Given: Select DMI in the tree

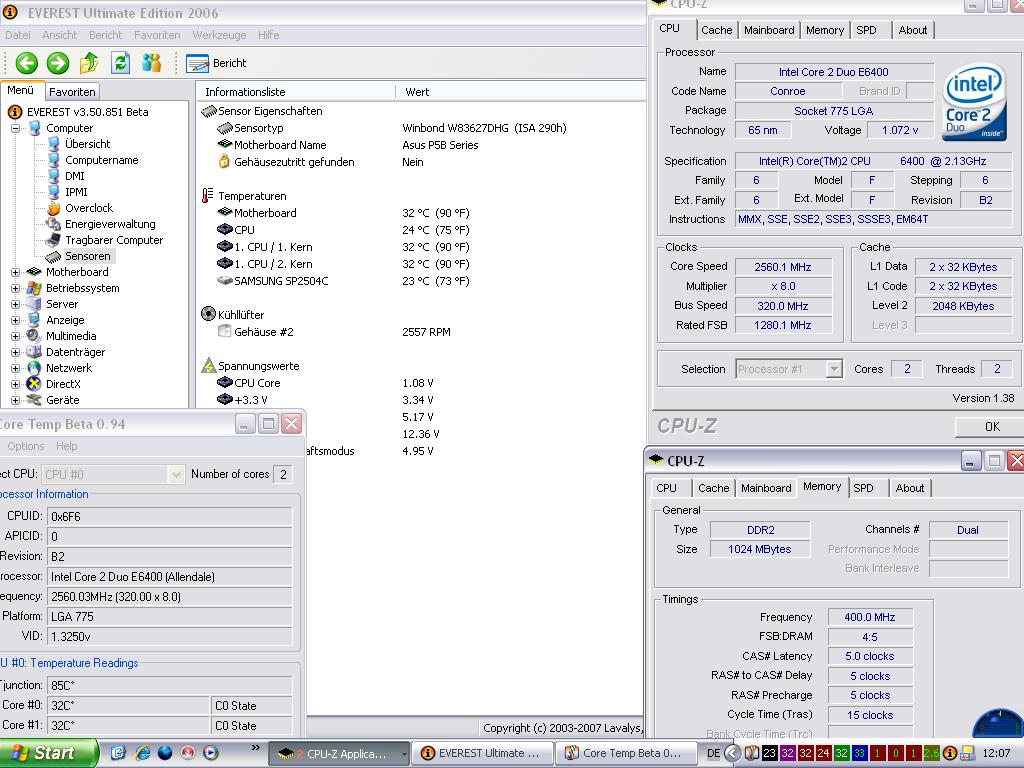Looking at the screenshot, I should pyautogui.click(x=74, y=176).
